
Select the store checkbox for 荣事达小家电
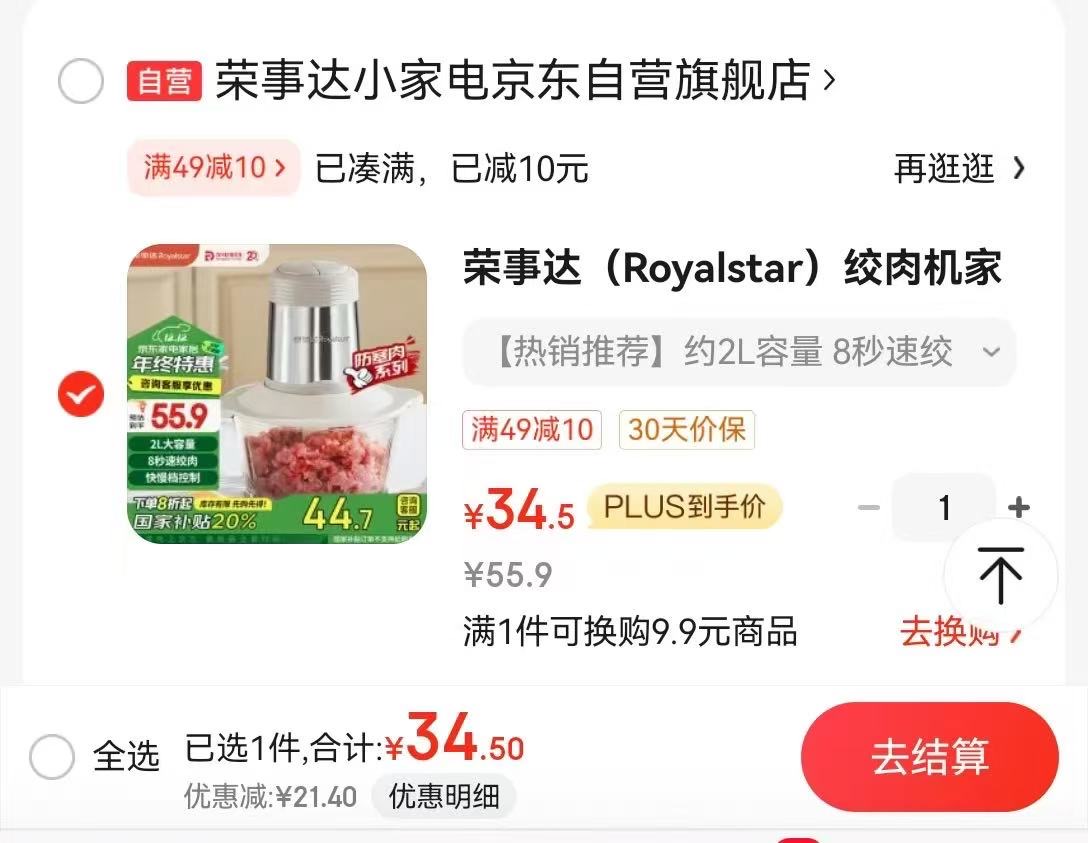tap(81, 80)
